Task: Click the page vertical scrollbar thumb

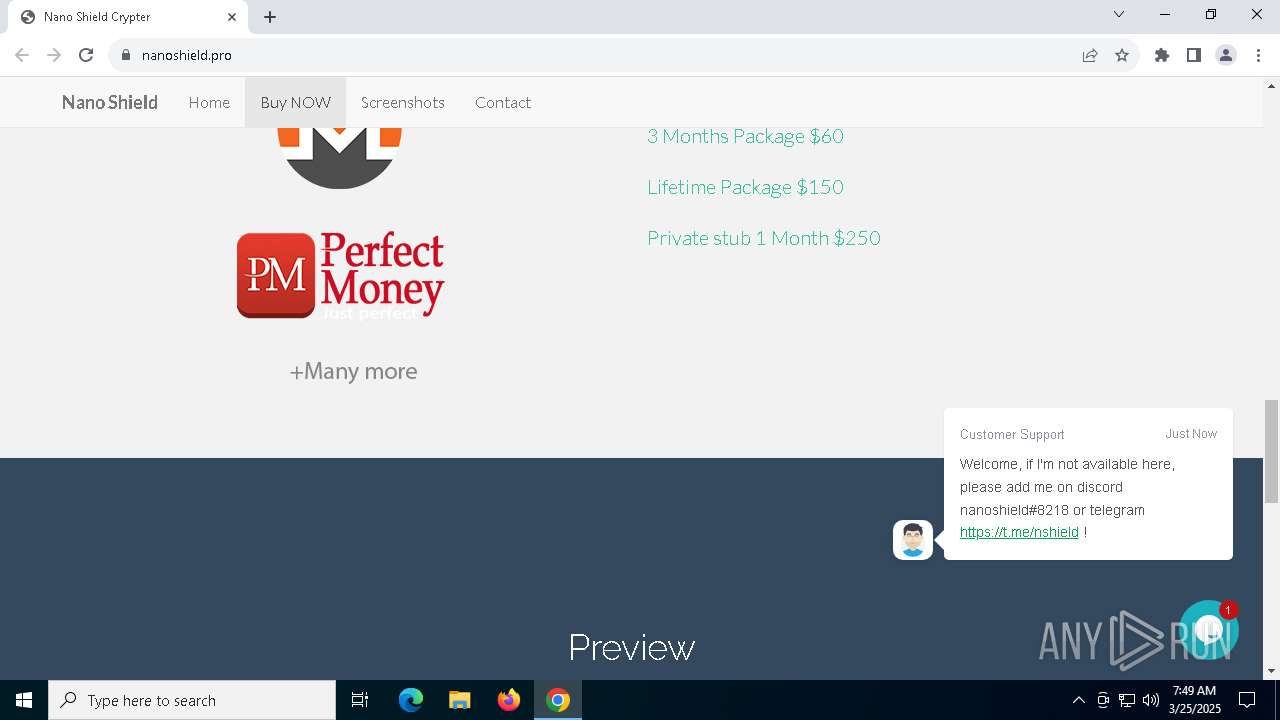Action: click(x=1271, y=451)
